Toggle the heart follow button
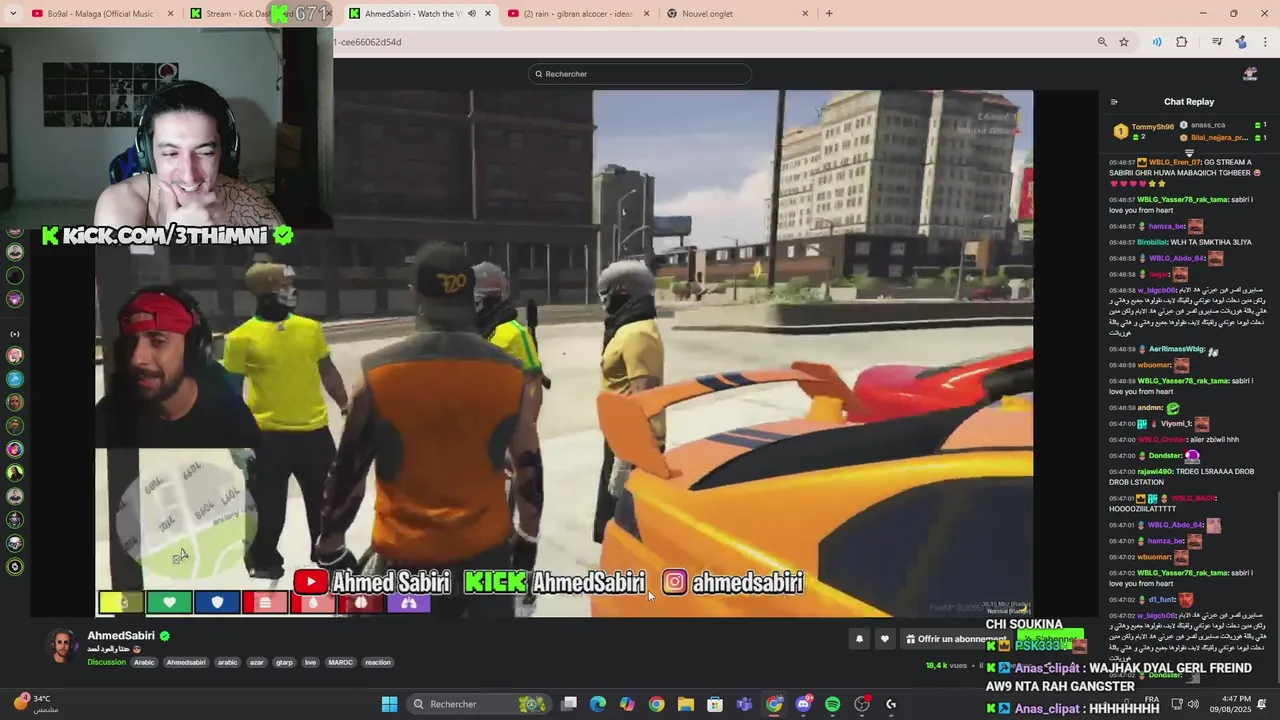The height and width of the screenshot is (720, 1280). pos(884,639)
